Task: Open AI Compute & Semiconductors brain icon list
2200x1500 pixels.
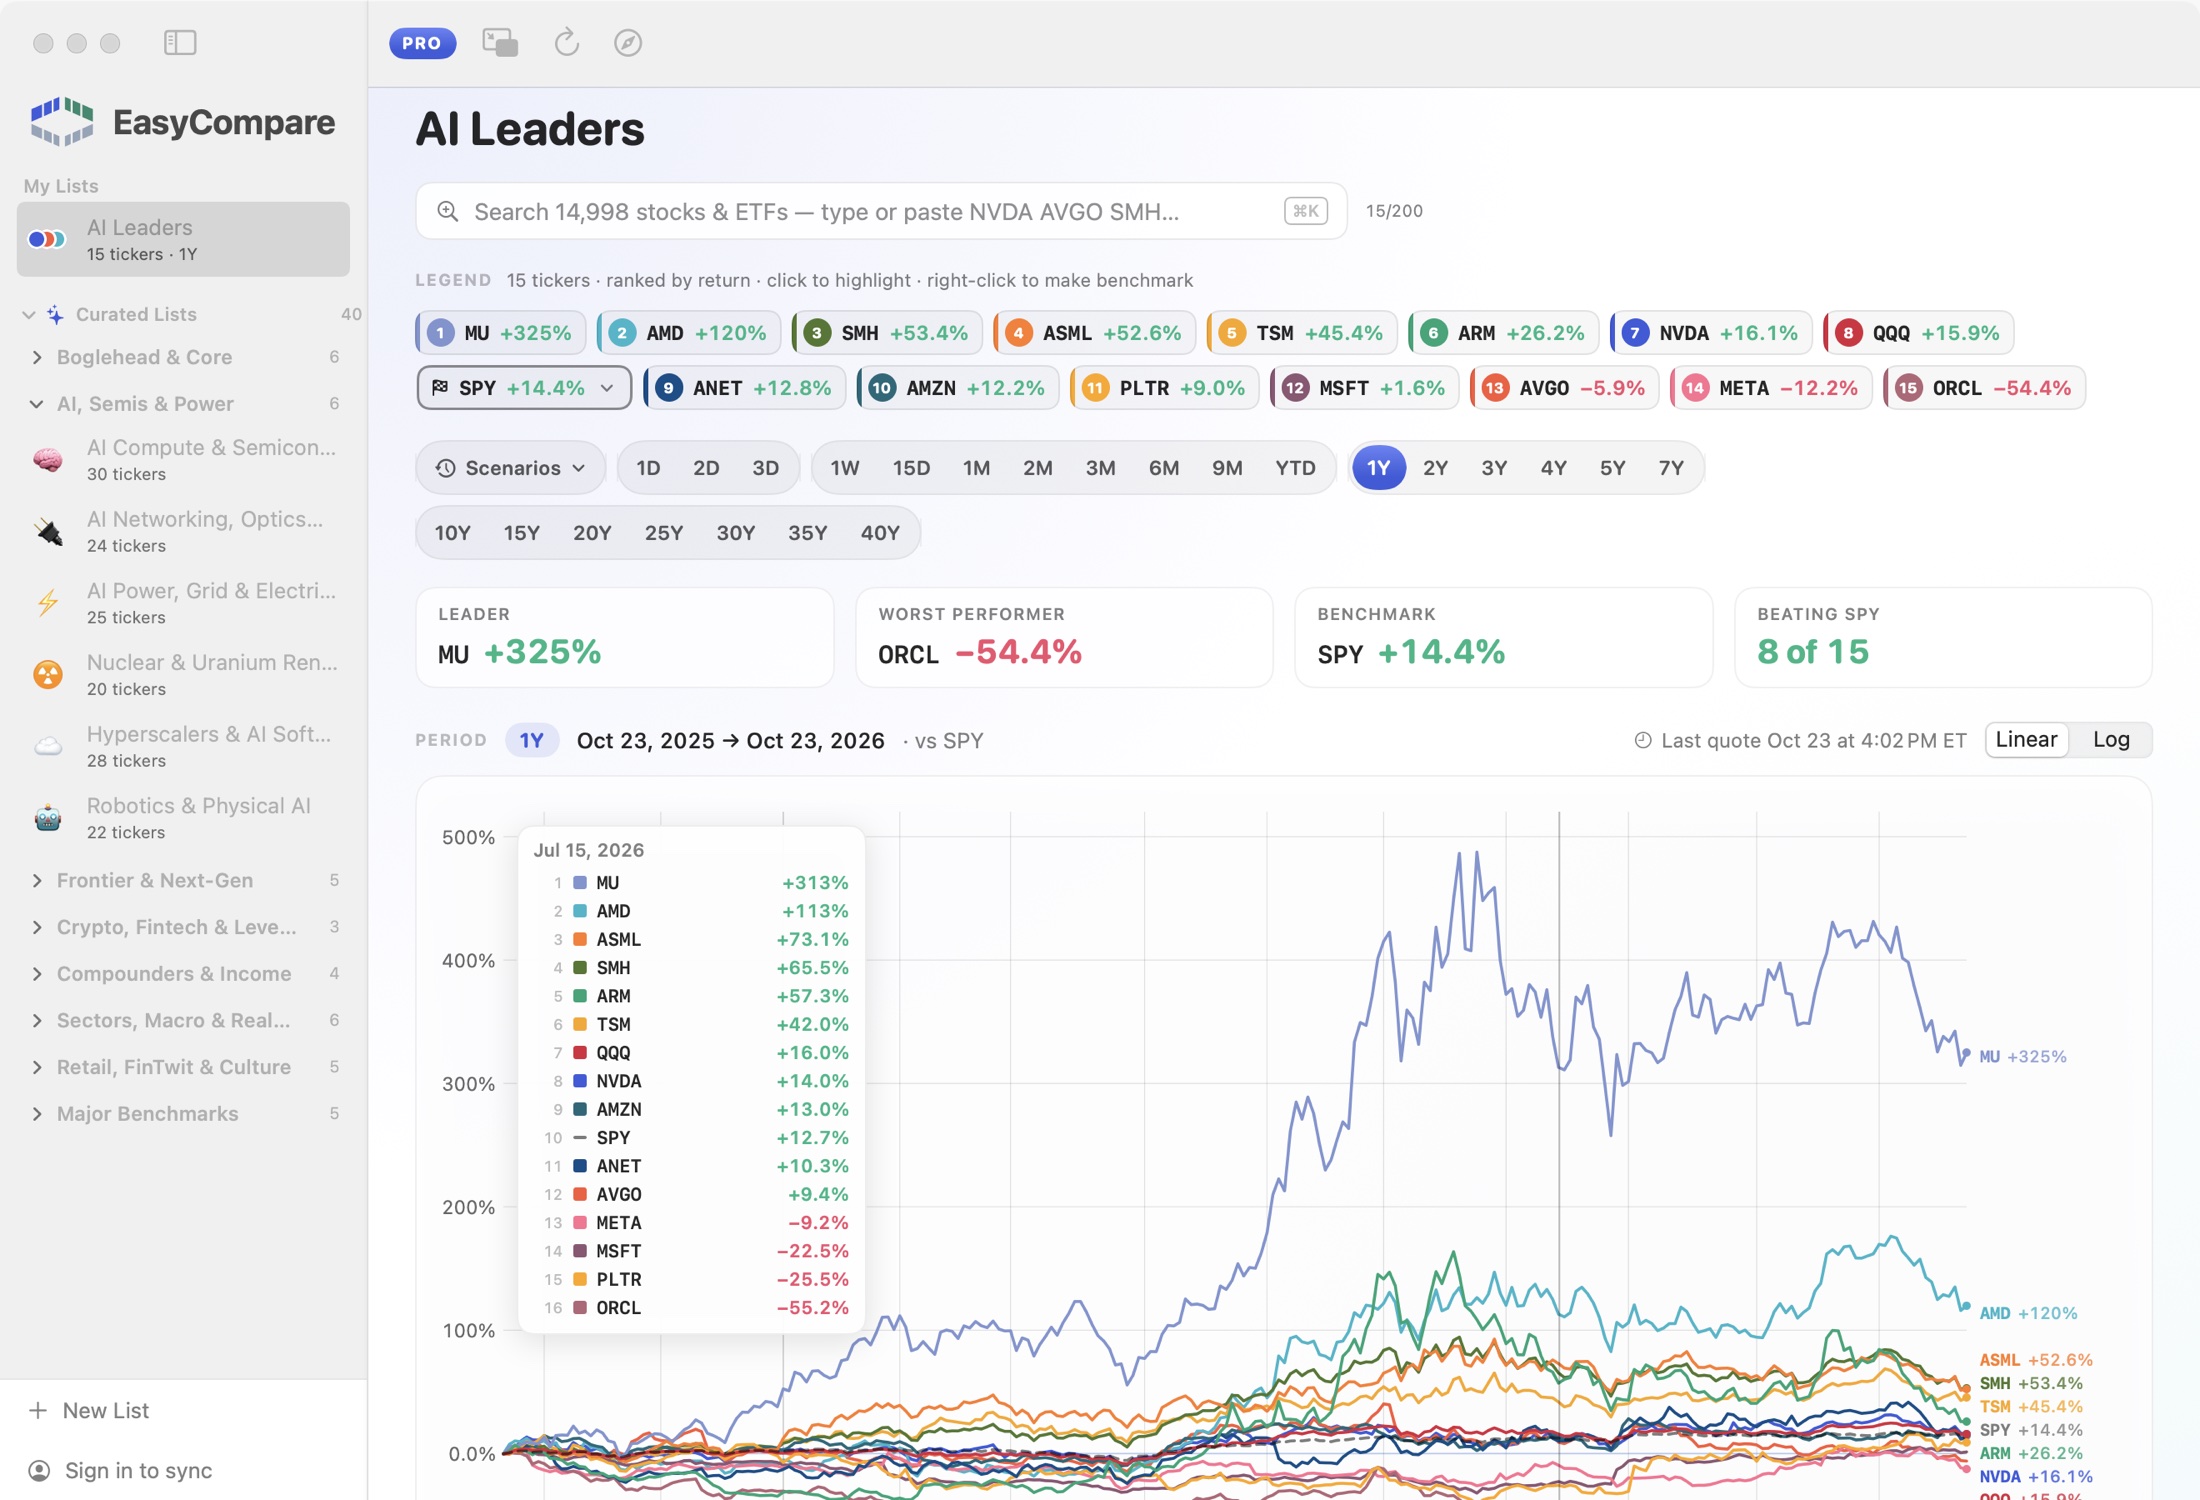Action: pyautogui.click(x=48, y=460)
